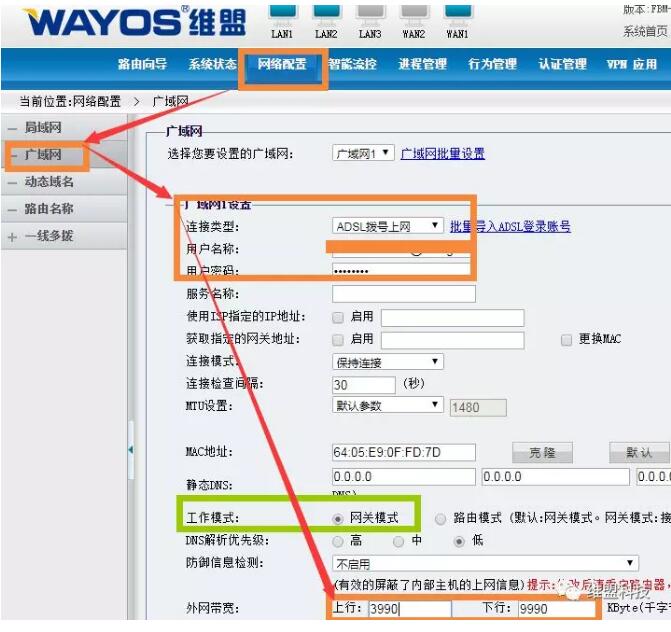Click the WAN2 port status icon
This screenshot has height=632, width=671.
(x=414, y=14)
